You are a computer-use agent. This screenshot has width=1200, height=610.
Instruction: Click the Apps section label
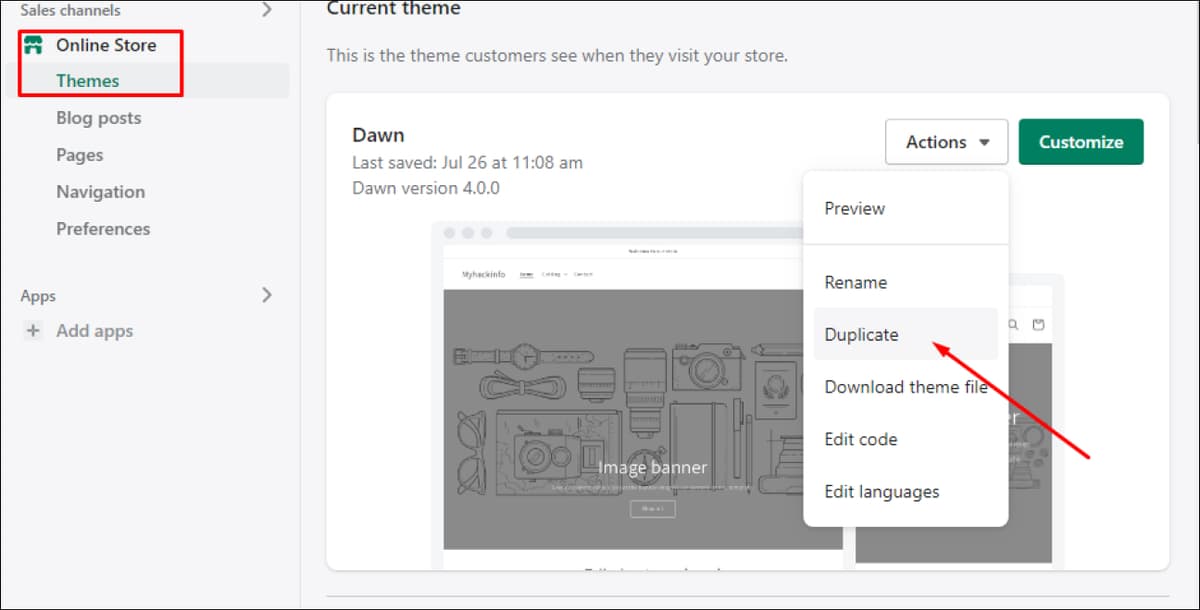click(38, 296)
